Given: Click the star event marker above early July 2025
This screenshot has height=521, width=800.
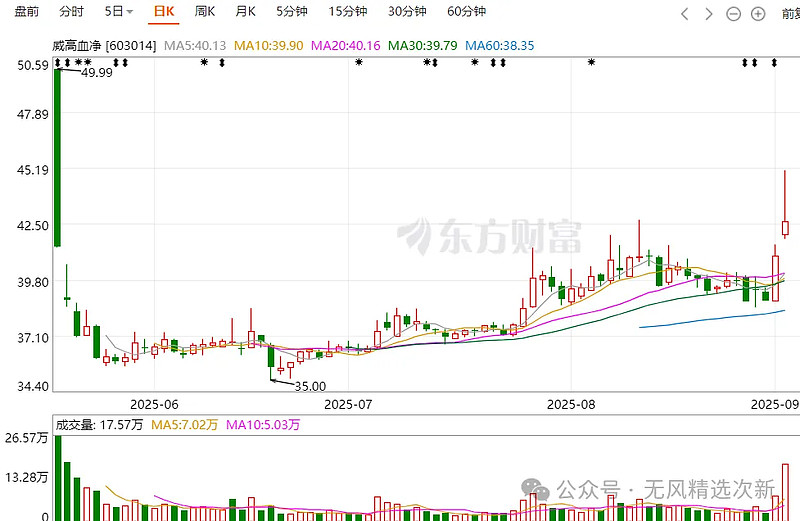Looking at the screenshot, I should pos(358,63).
